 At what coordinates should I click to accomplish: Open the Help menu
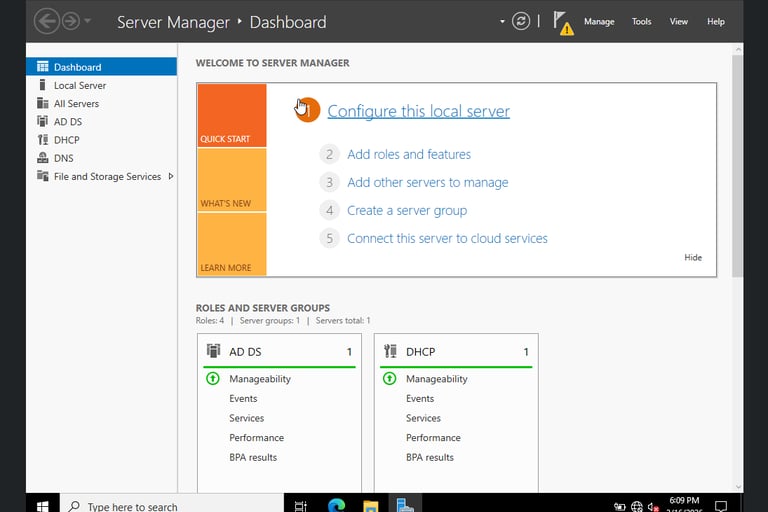pos(716,22)
